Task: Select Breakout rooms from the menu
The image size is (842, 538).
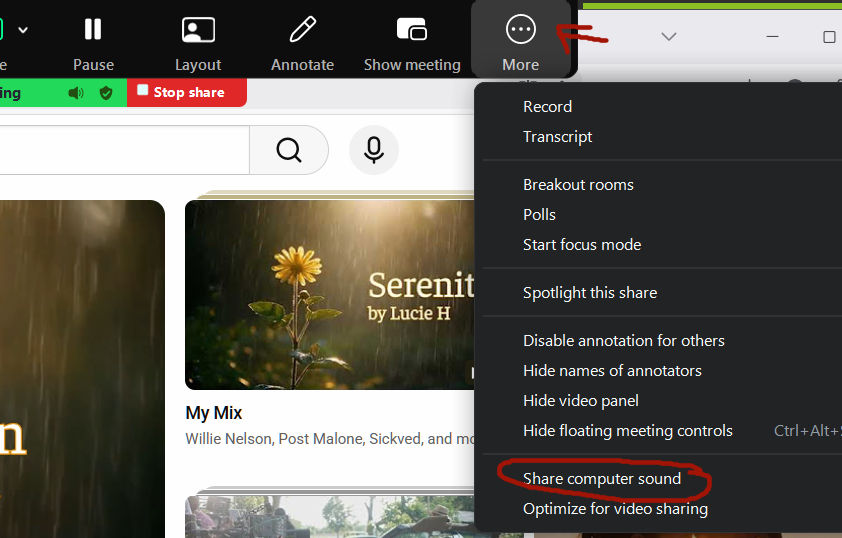Action: click(x=578, y=185)
